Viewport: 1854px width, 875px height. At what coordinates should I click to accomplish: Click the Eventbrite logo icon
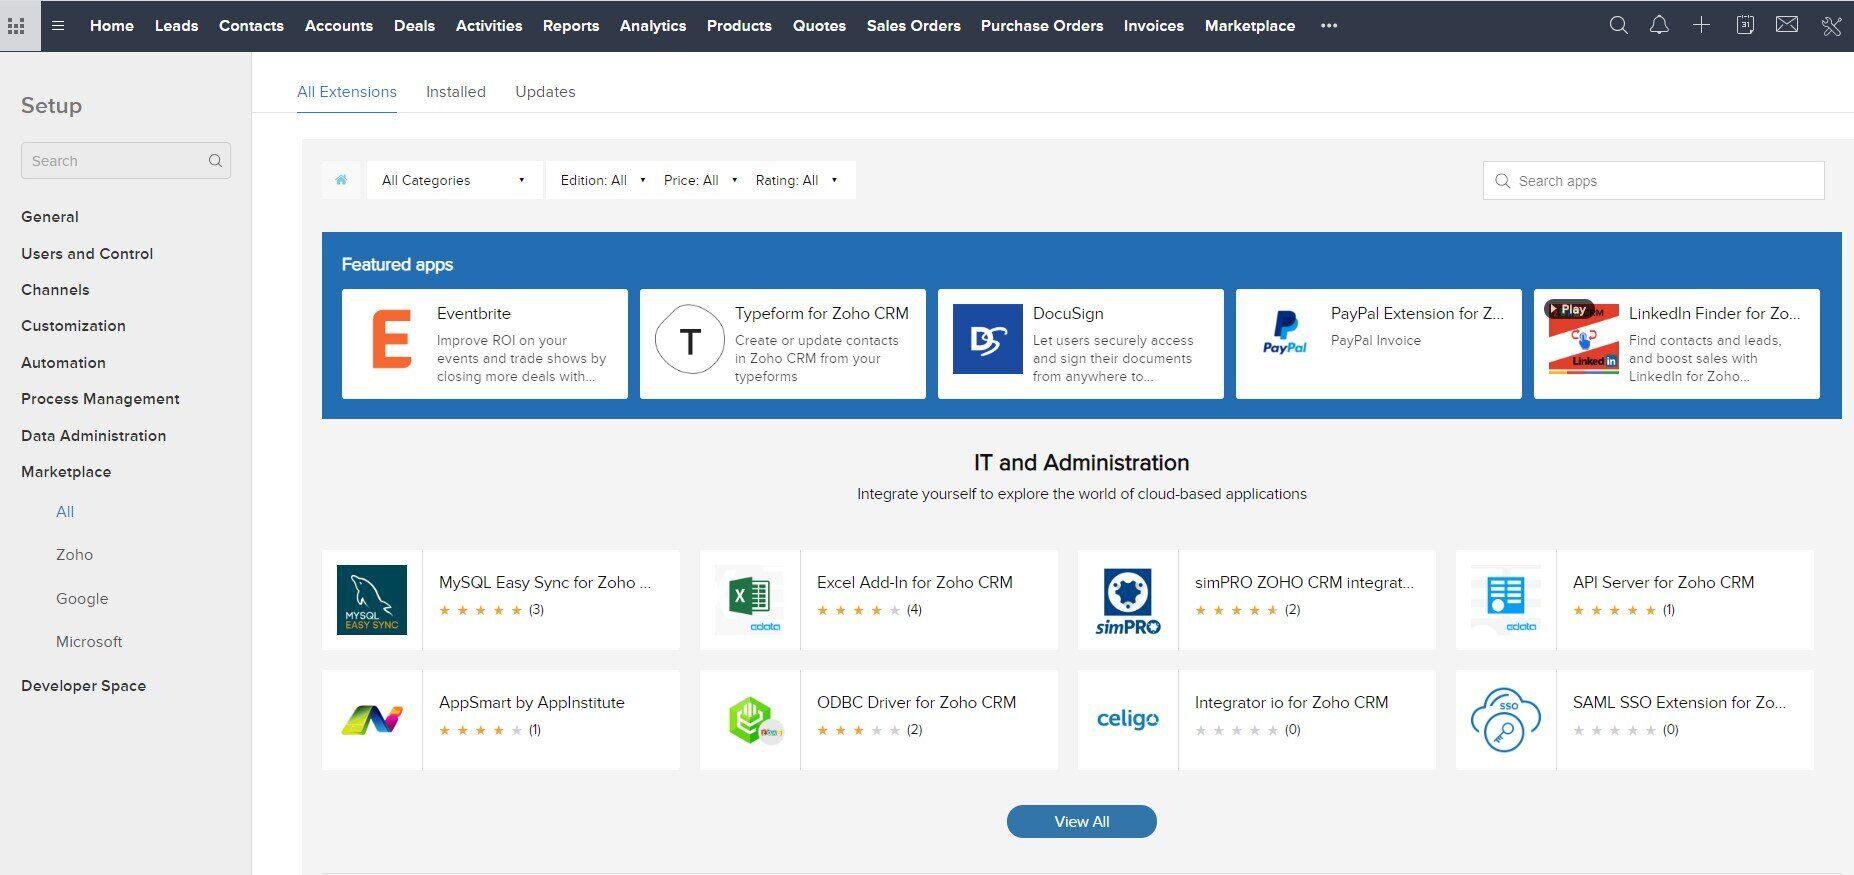(x=392, y=339)
